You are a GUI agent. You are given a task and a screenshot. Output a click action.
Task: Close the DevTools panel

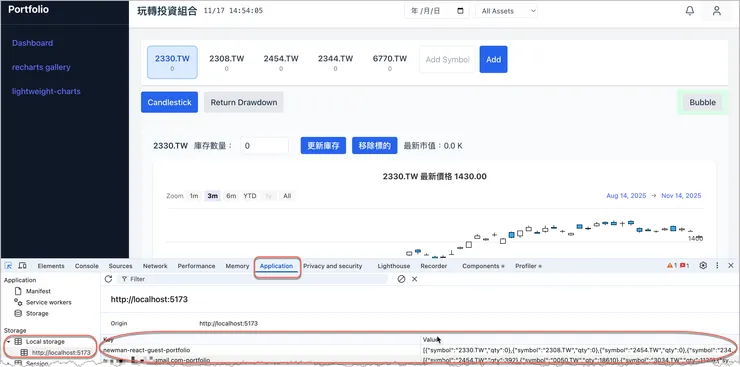(731, 266)
